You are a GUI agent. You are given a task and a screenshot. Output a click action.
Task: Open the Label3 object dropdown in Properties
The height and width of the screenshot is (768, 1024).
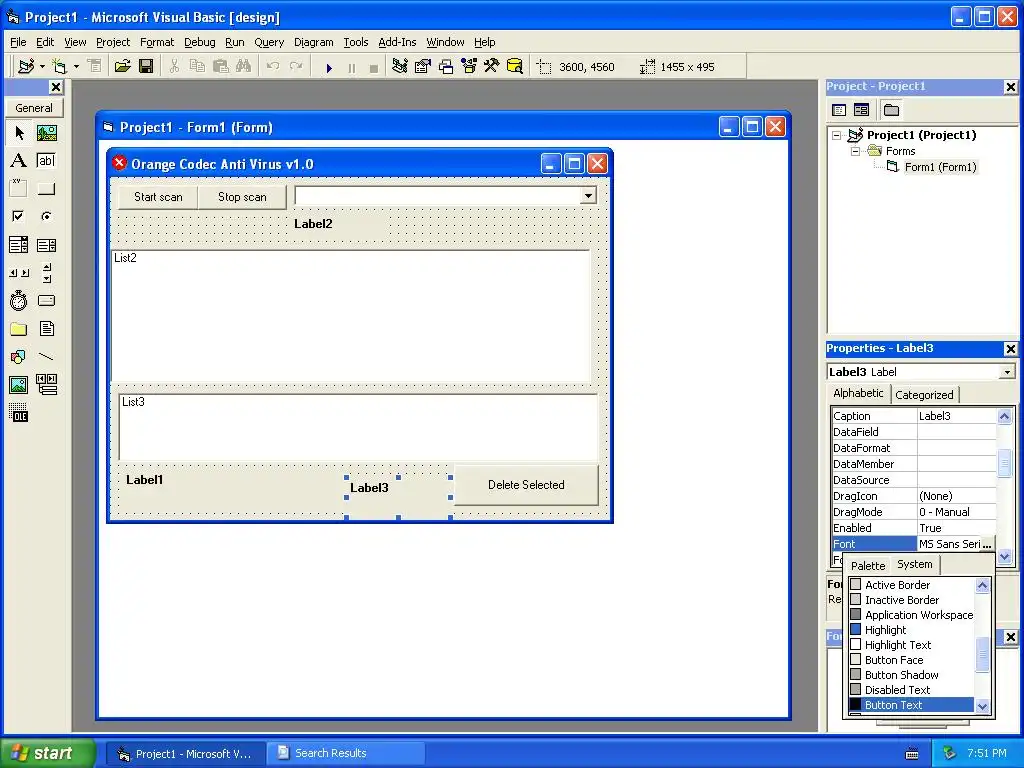point(1007,372)
